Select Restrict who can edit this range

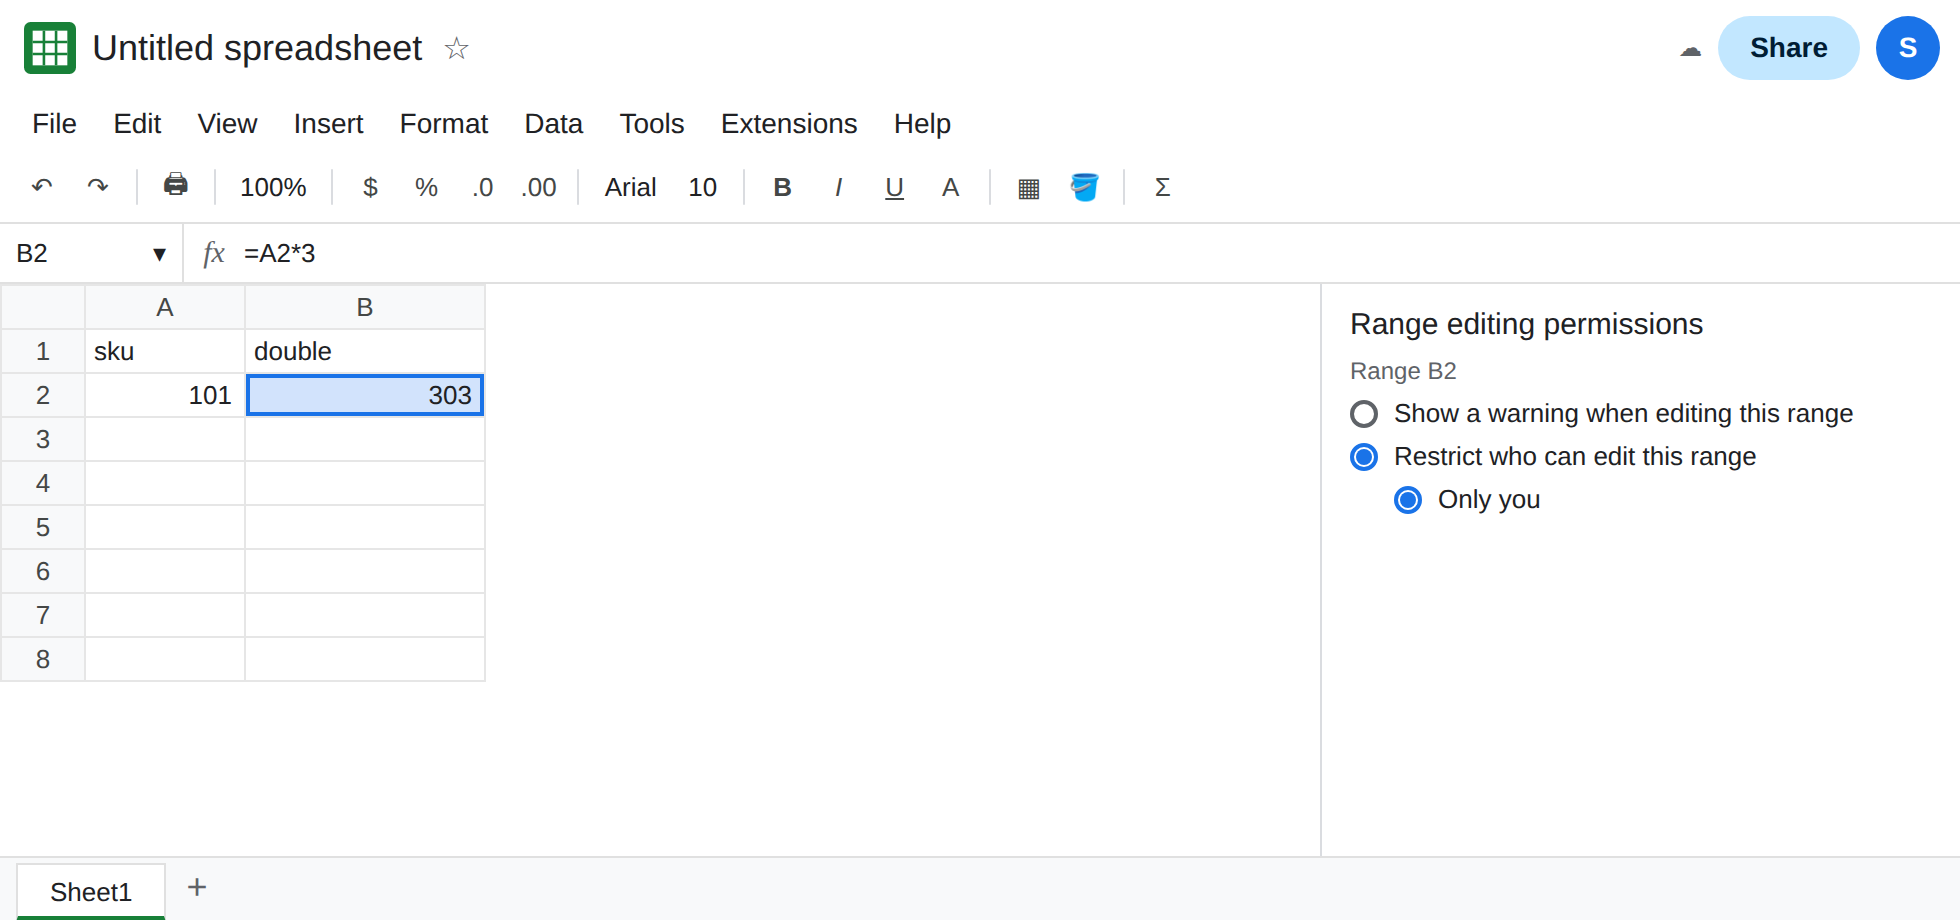[1364, 457]
